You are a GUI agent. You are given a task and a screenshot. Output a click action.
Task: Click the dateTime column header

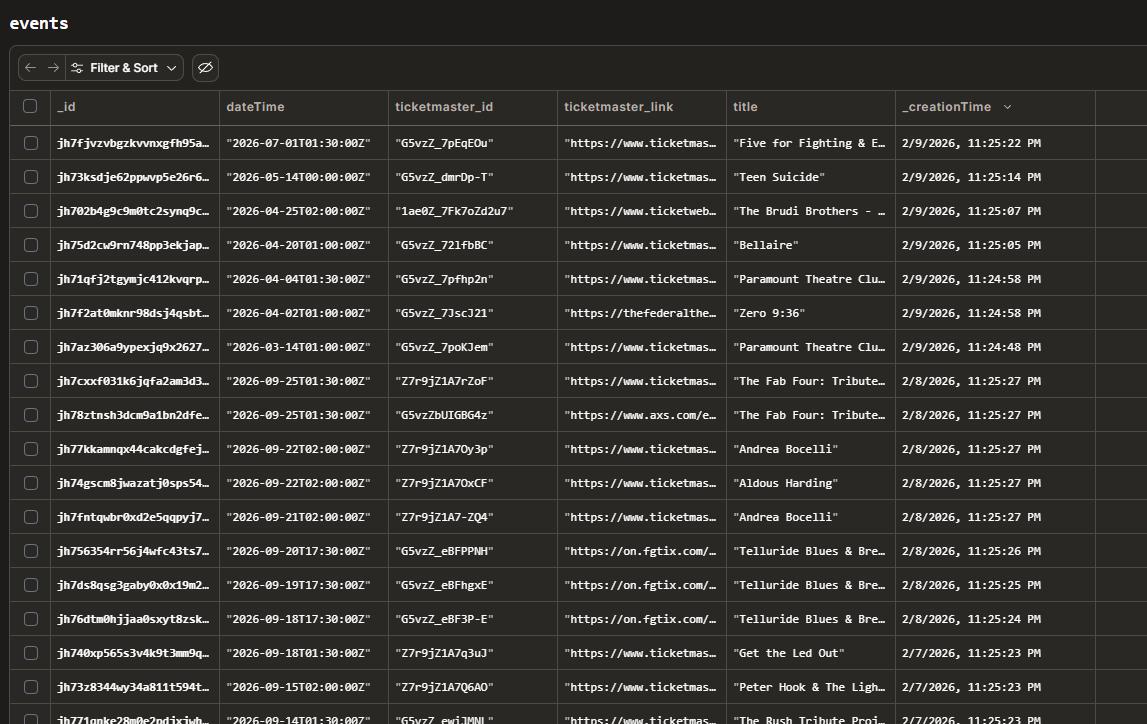point(304,108)
